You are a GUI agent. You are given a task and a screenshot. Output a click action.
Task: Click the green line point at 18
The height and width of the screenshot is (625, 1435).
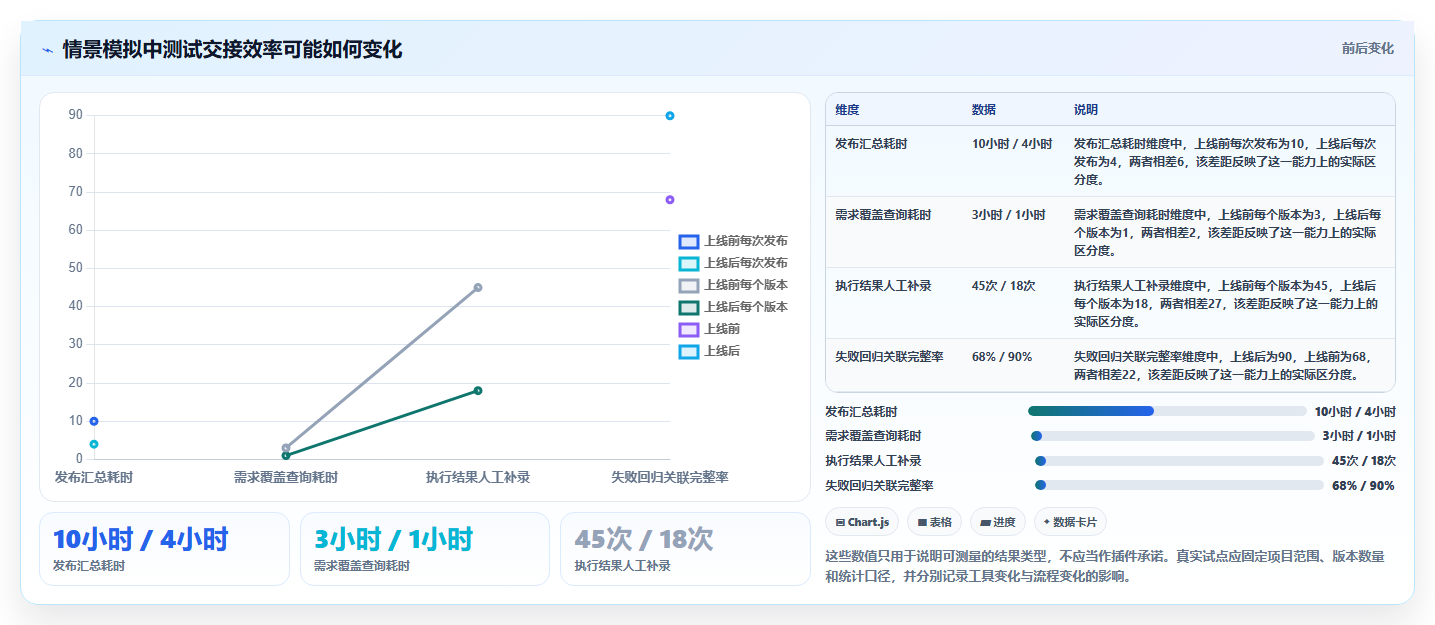point(478,391)
